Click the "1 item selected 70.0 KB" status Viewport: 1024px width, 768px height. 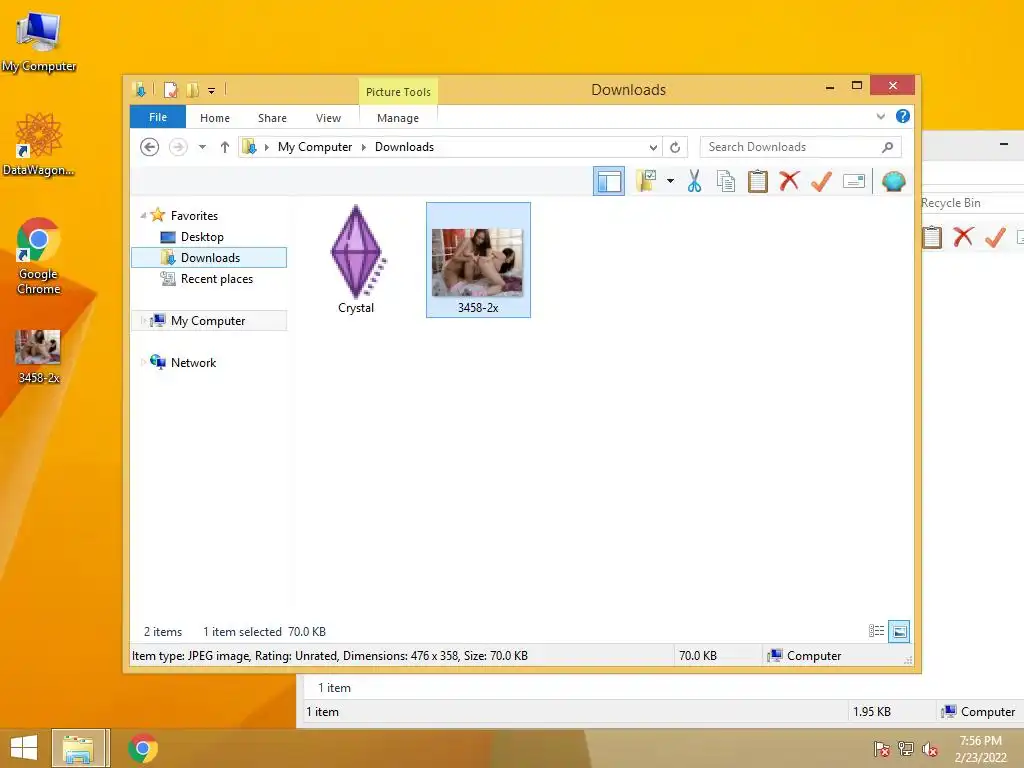tap(264, 632)
